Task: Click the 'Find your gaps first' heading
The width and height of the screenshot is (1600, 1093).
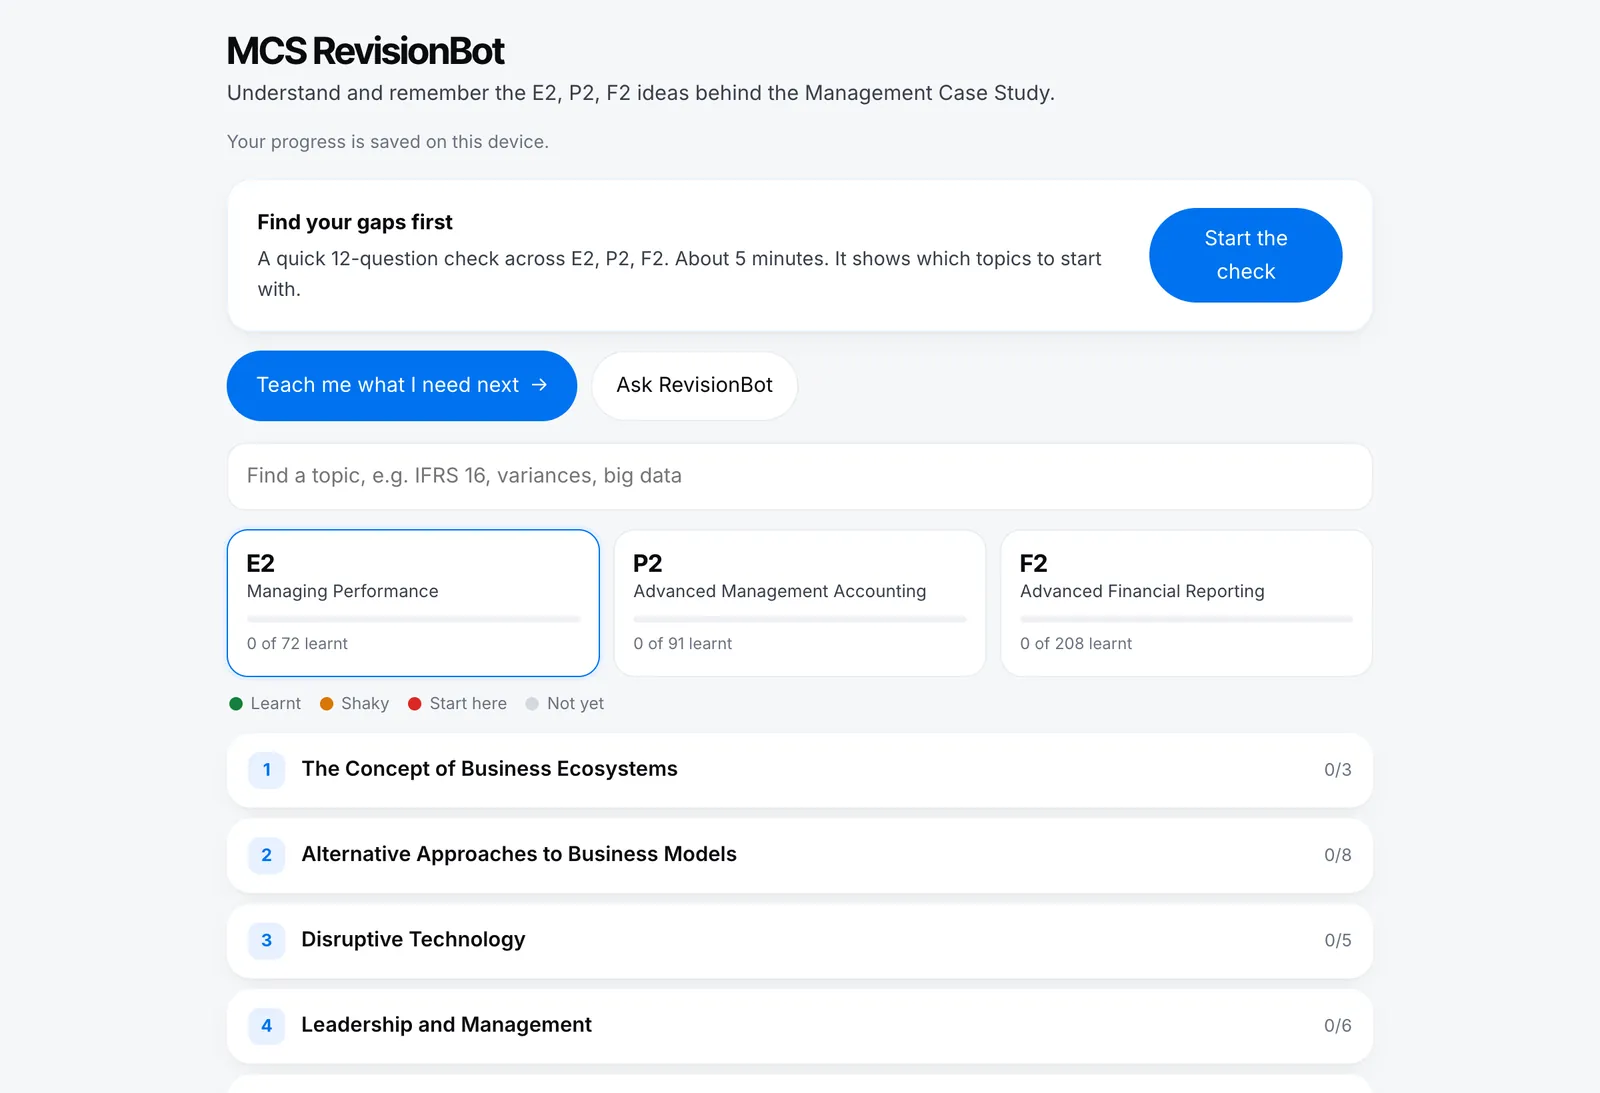Action: pyautogui.click(x=355, y=222)
